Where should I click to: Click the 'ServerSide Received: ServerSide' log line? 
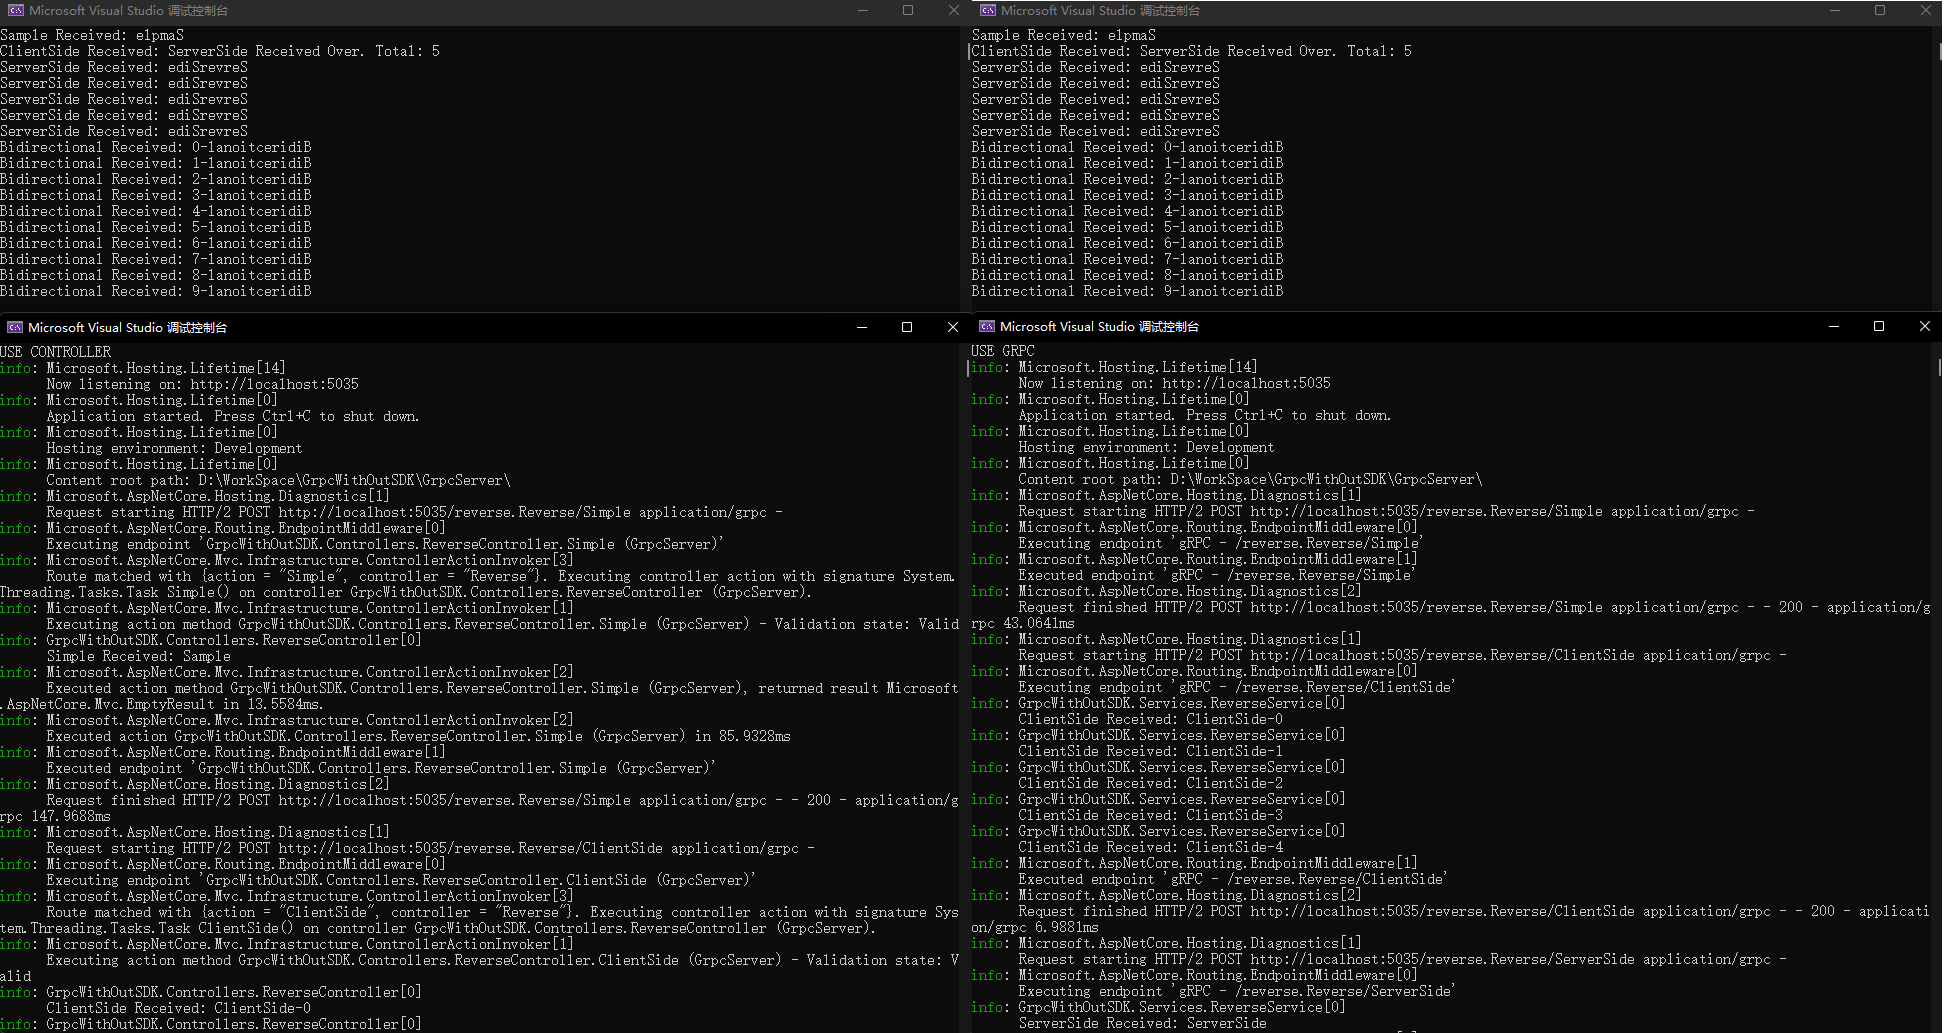pyautogui.click(x=1142, y=1023)
